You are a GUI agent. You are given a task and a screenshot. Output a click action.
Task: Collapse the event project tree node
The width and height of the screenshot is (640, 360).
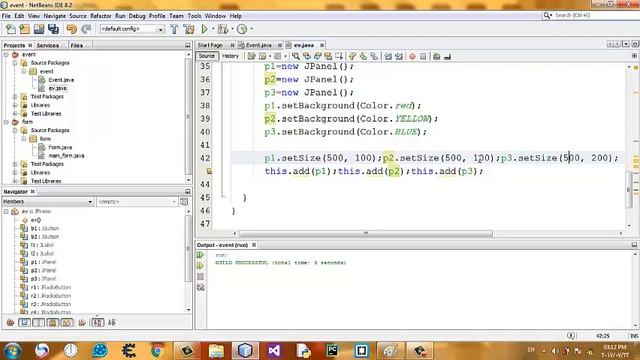tap(6, 54)
